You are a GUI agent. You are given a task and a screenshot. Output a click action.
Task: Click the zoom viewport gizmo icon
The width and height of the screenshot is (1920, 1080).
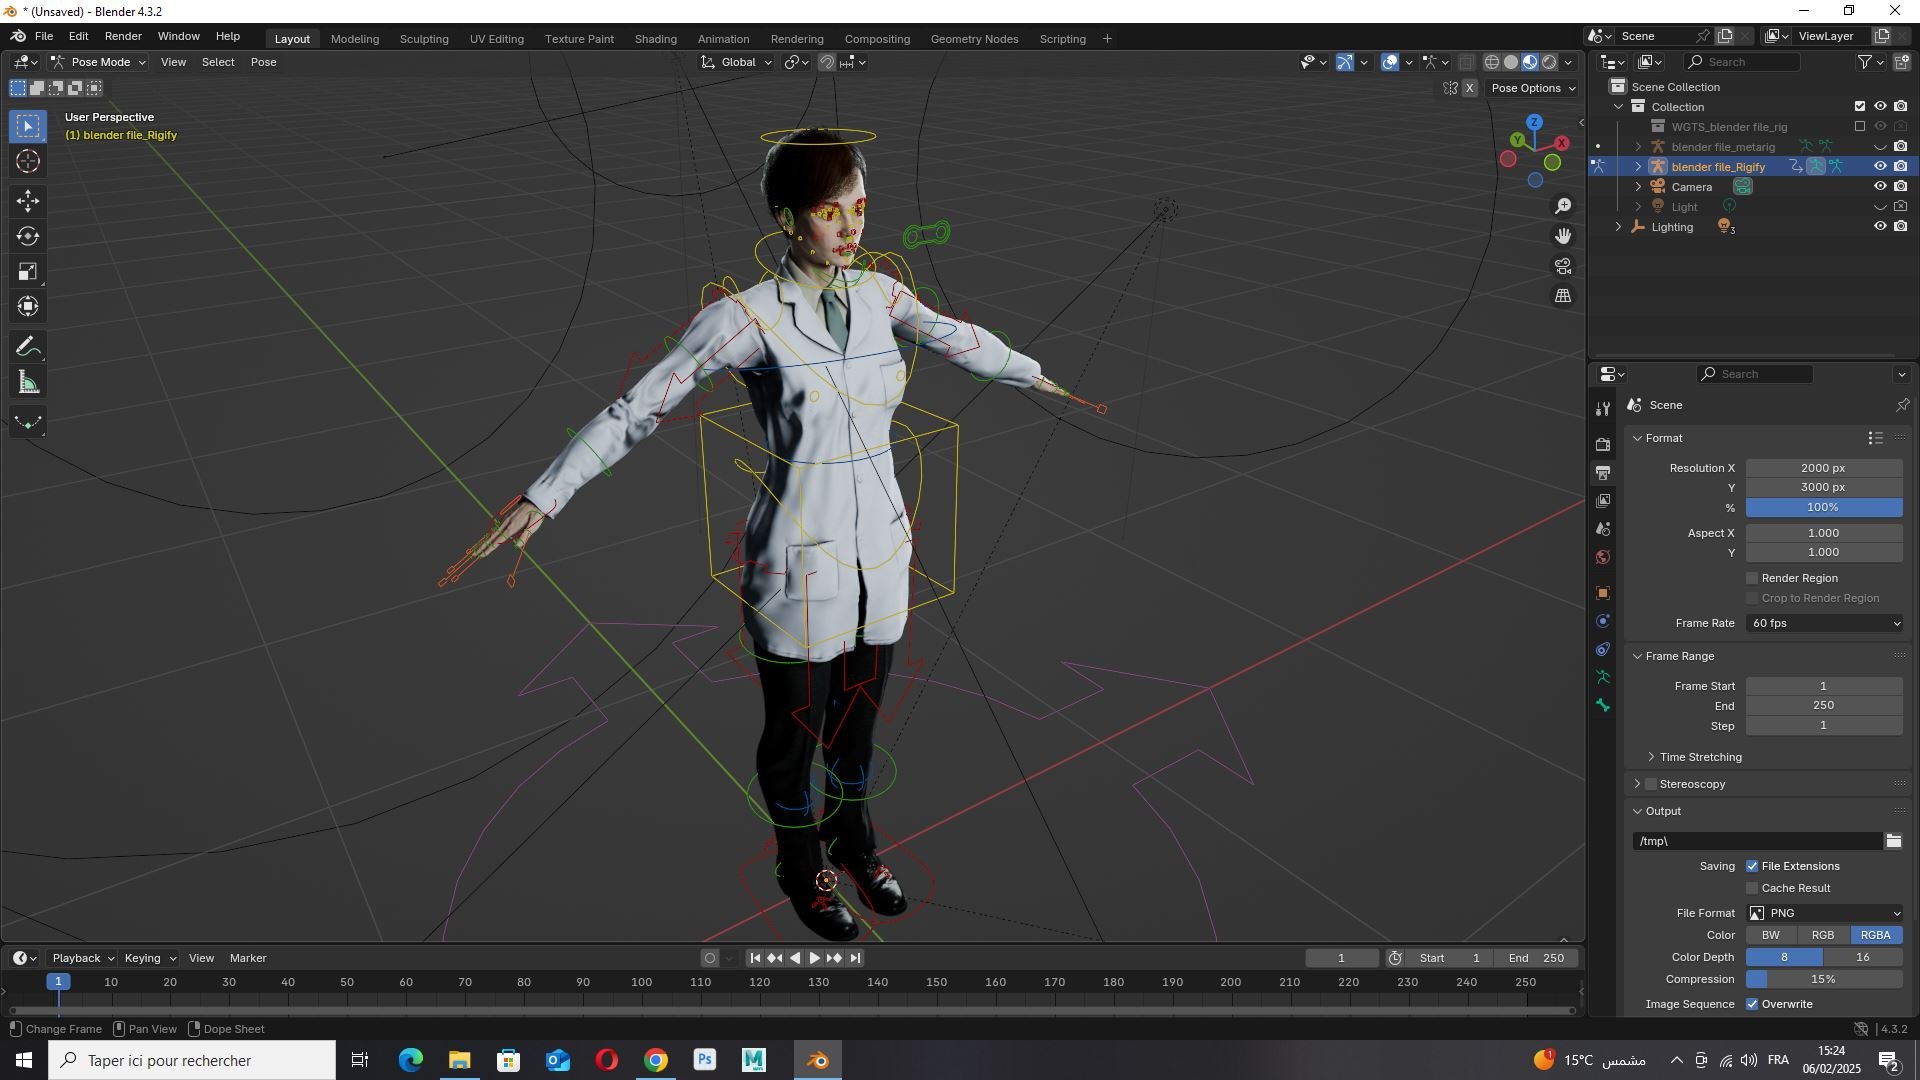tap(1563, 206)
